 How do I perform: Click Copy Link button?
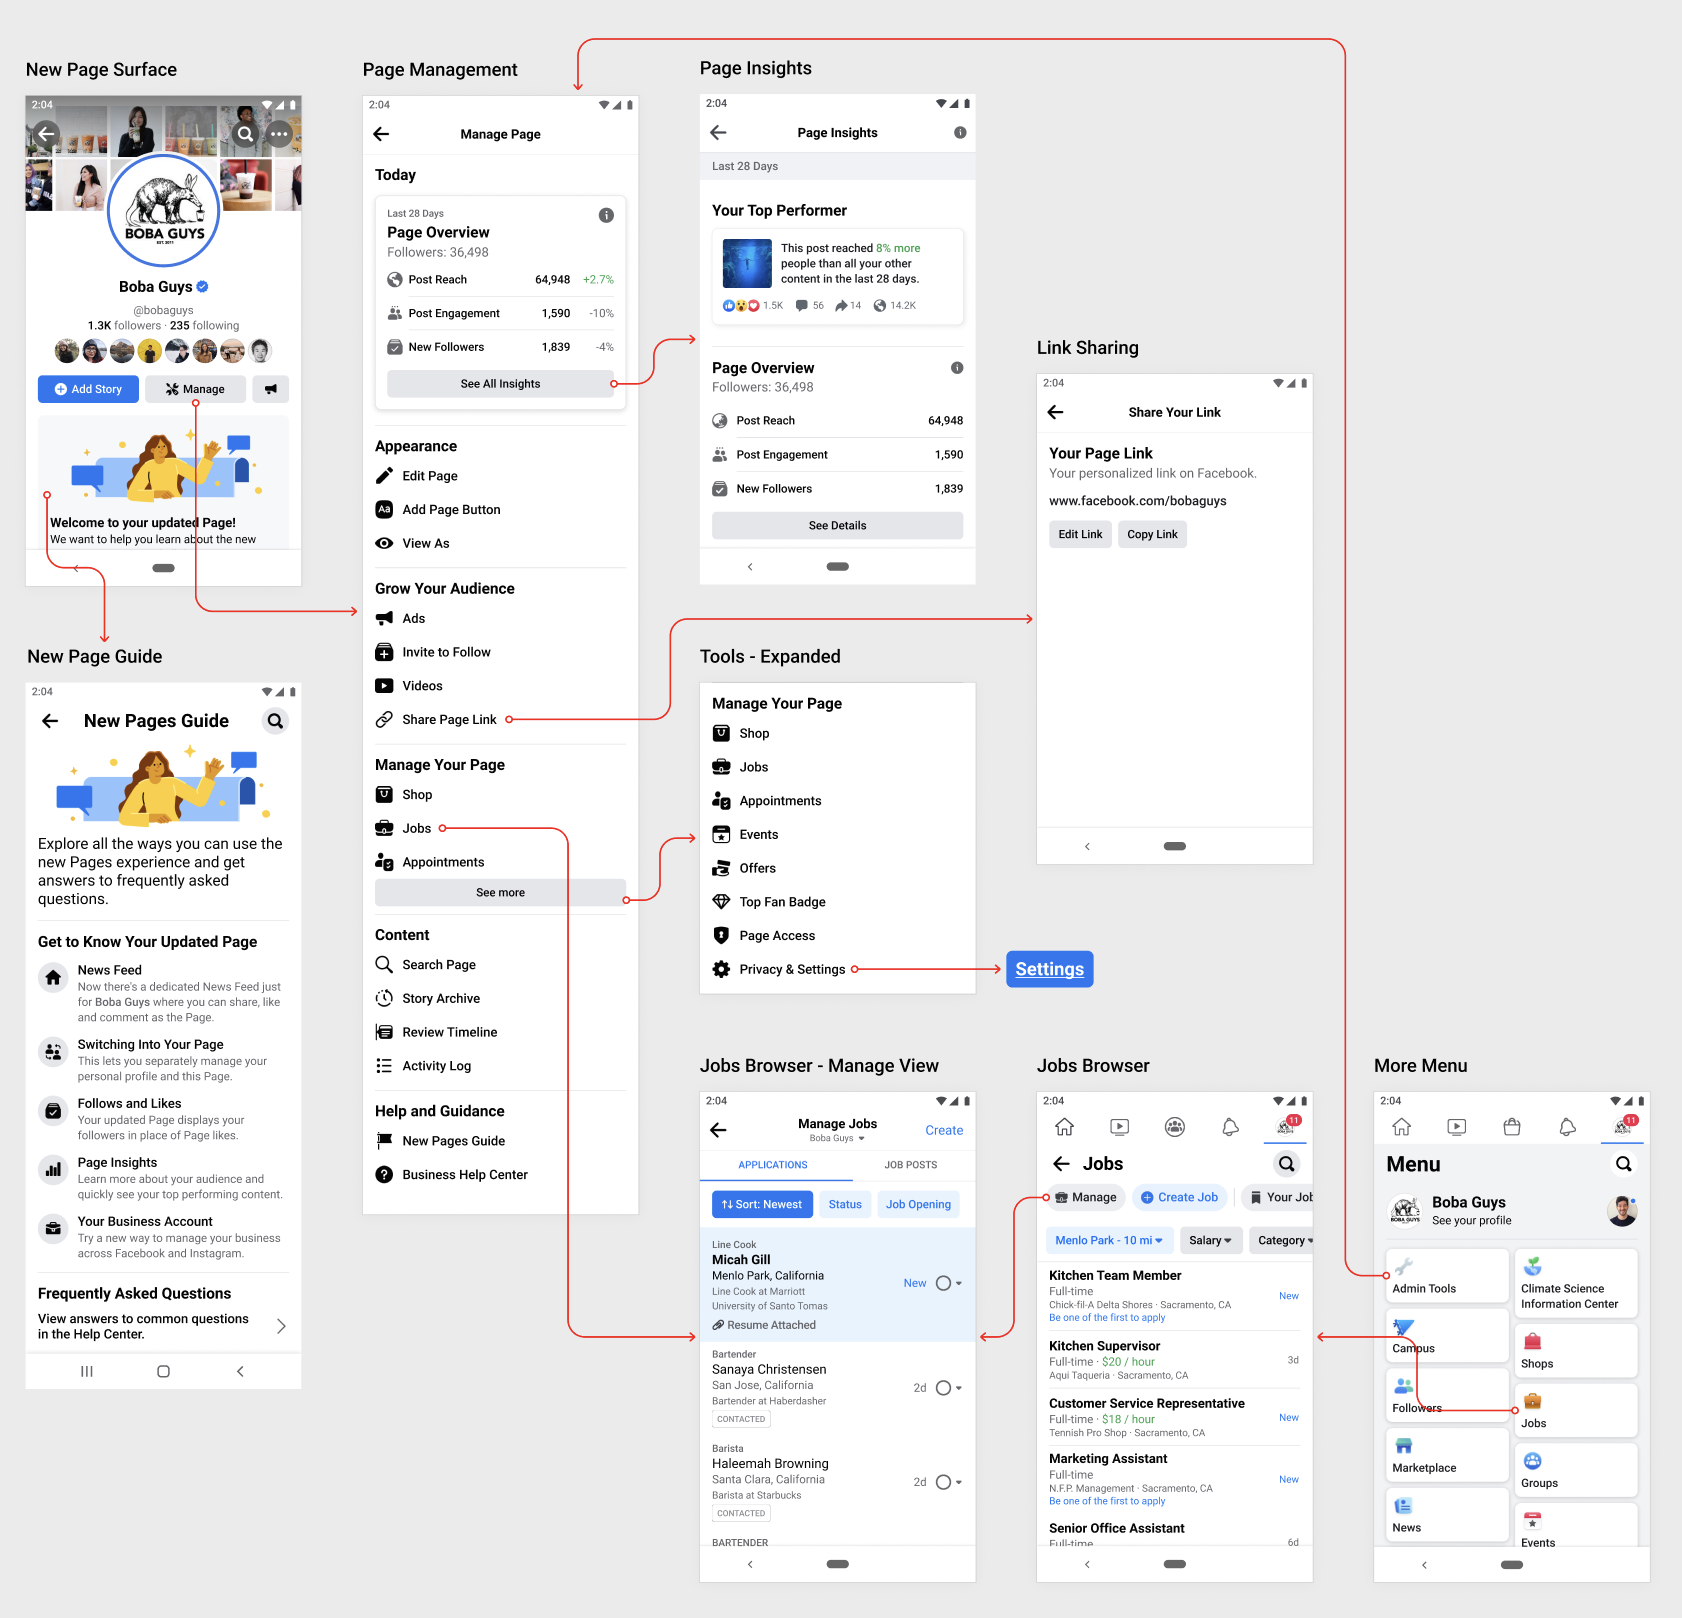pos(1152,535)
